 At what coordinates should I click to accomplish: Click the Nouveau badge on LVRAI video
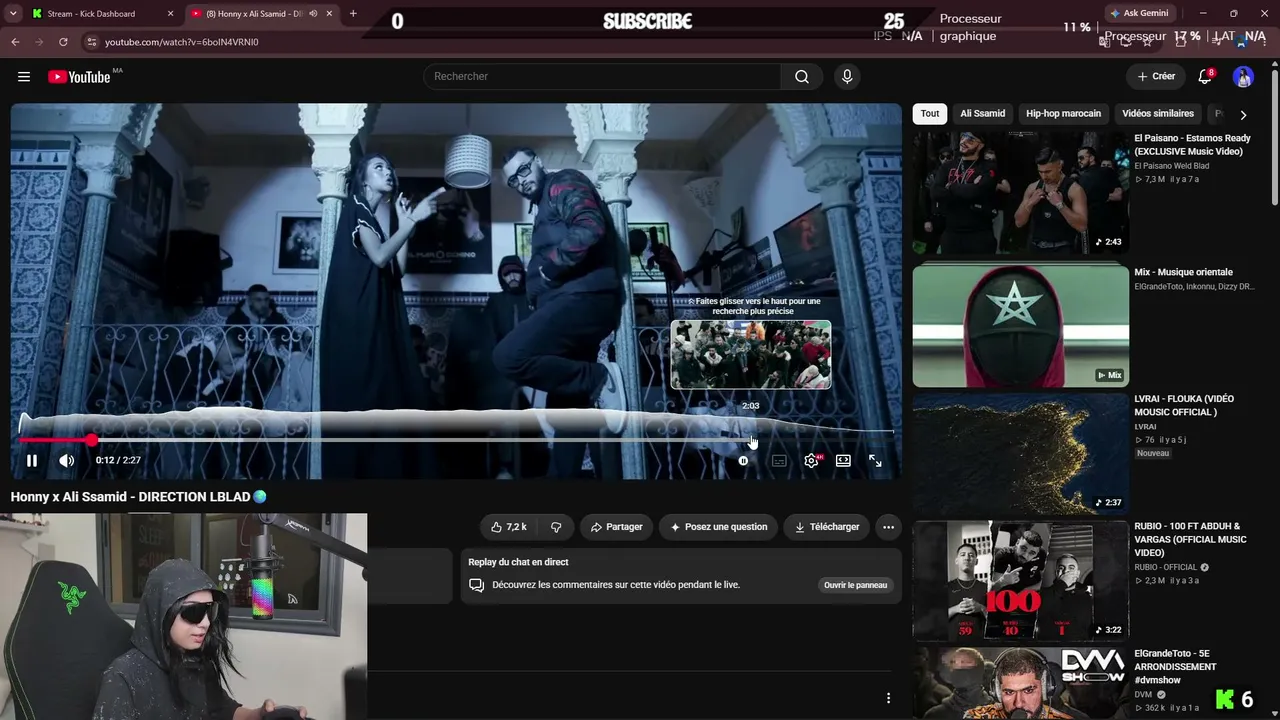pyautogui.click(x=1153, y=453)
